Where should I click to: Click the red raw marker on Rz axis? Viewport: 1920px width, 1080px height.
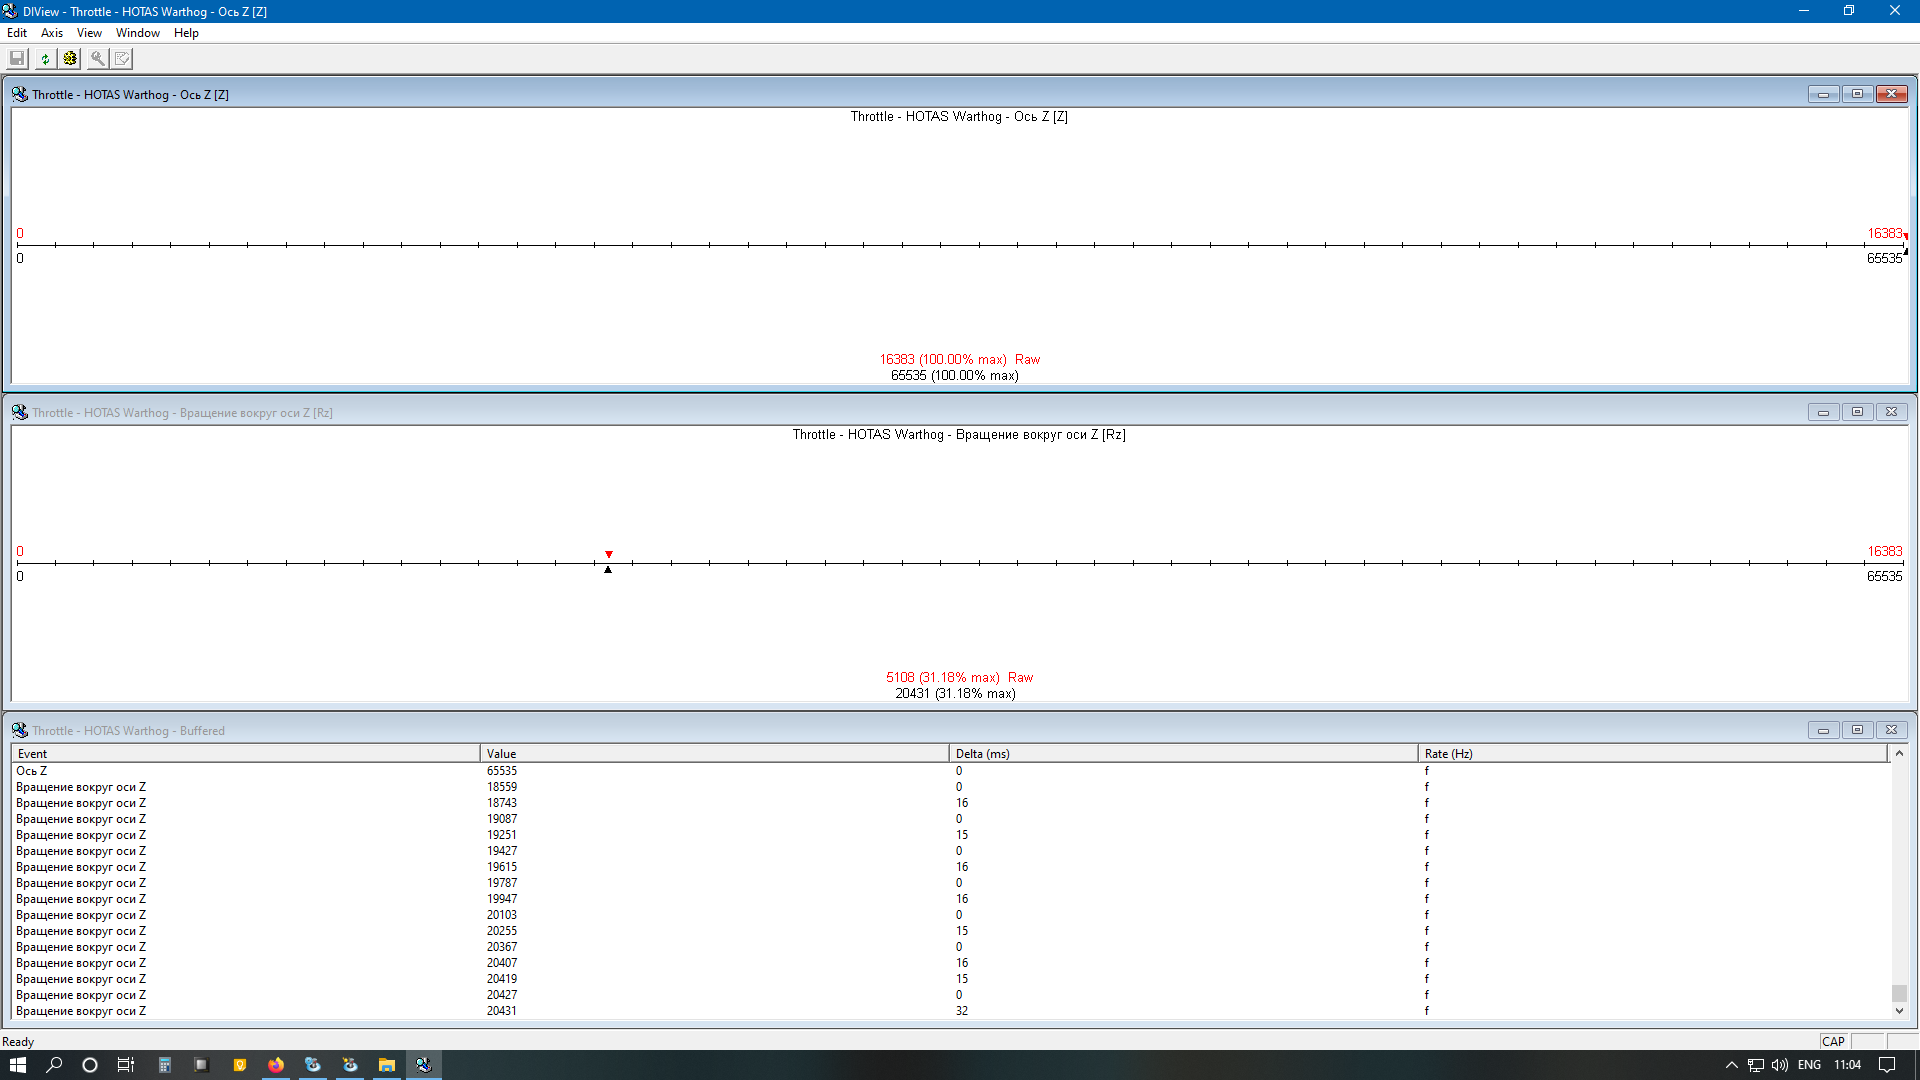click(x=608, y=554)
